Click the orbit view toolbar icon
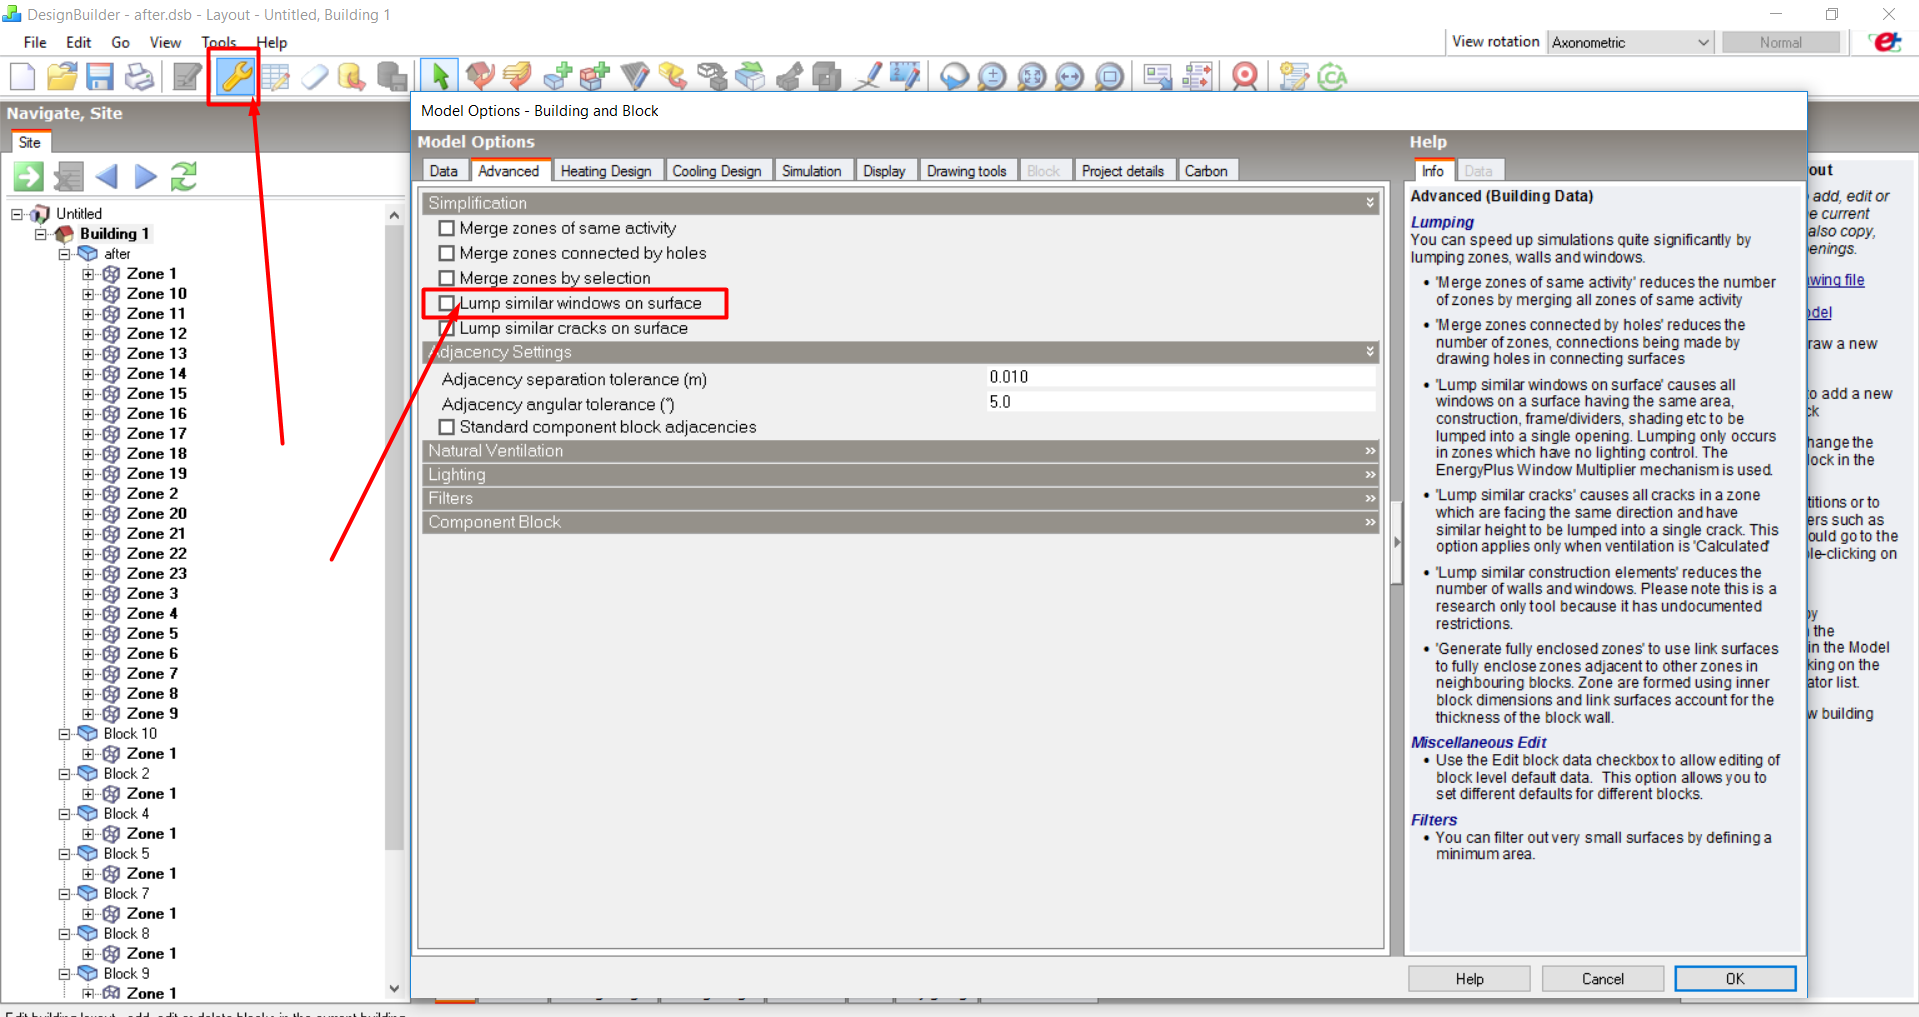Viewport: 1919px width, 1017px height. [x=954, y=76]
